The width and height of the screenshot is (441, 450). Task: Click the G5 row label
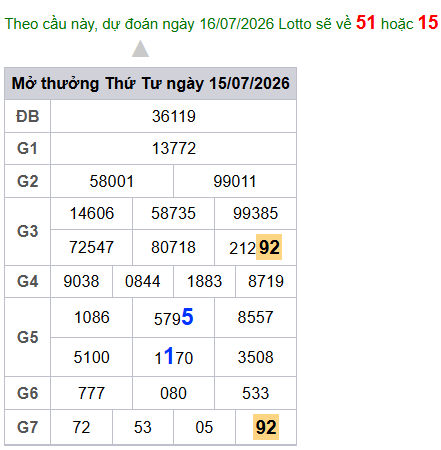coord(28,337)
